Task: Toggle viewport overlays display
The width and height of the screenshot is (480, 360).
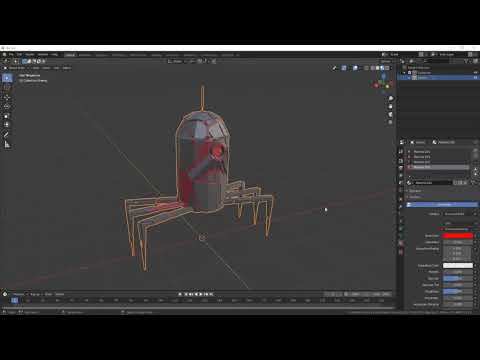Action: [x=355, y=68]
